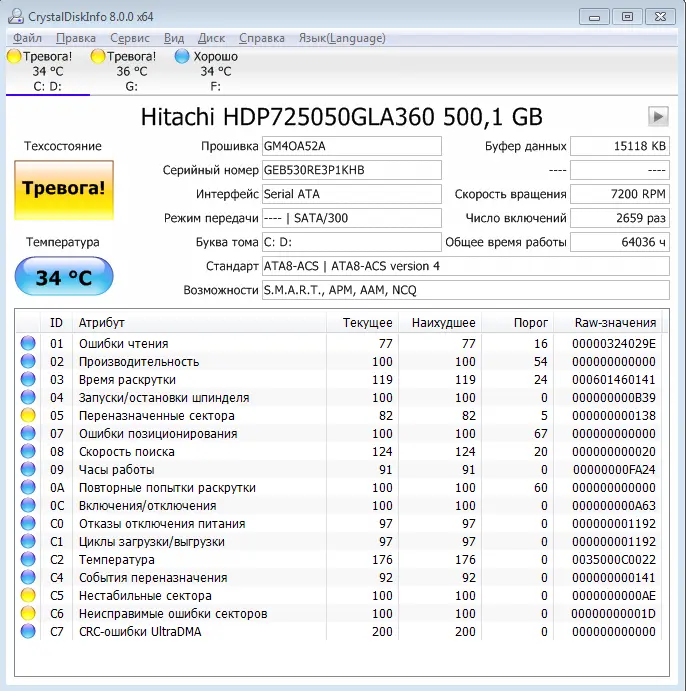Click blue status icon for CRC-ошибки UltraDMA
686x691 pixels.
click(x=28, y=631)
